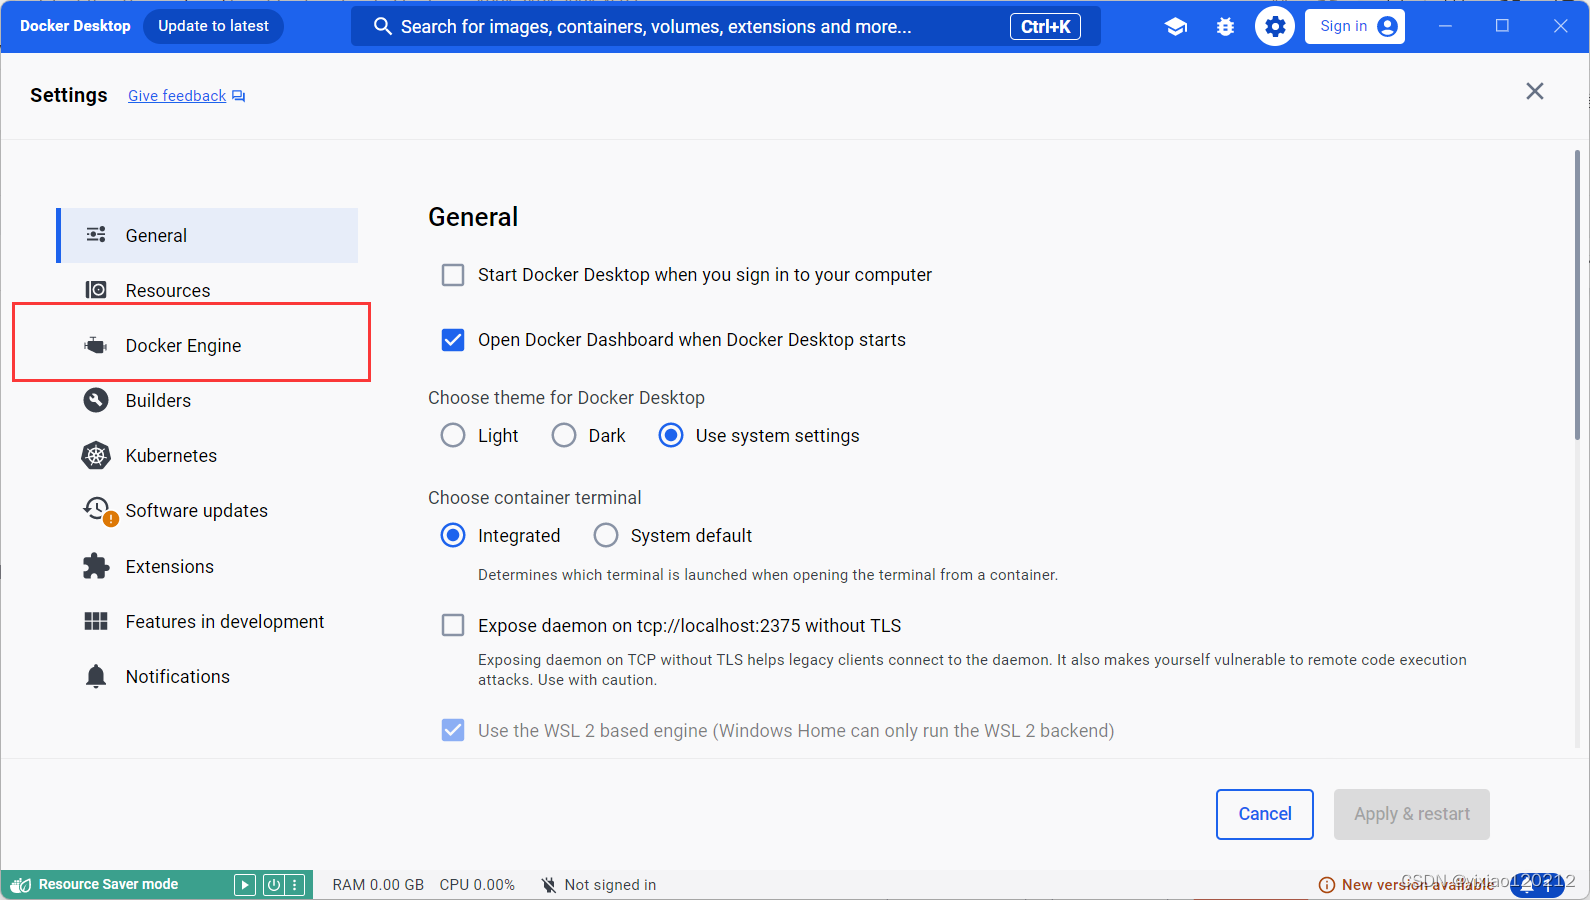Select Use system settings theme option
The width and height of the screenshot is (1590, 900).
(671, 435)
